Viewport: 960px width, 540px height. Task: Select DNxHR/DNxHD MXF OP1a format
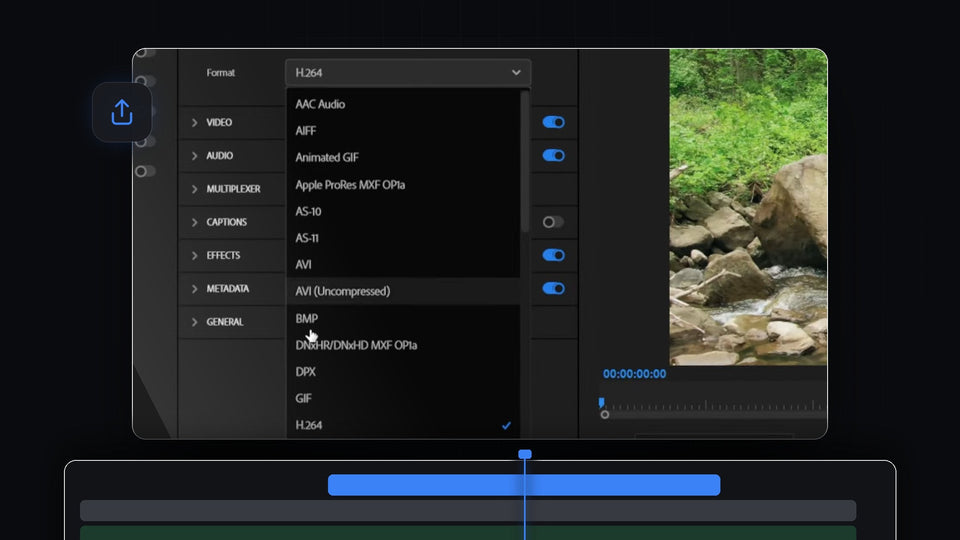tap(403, 345)
